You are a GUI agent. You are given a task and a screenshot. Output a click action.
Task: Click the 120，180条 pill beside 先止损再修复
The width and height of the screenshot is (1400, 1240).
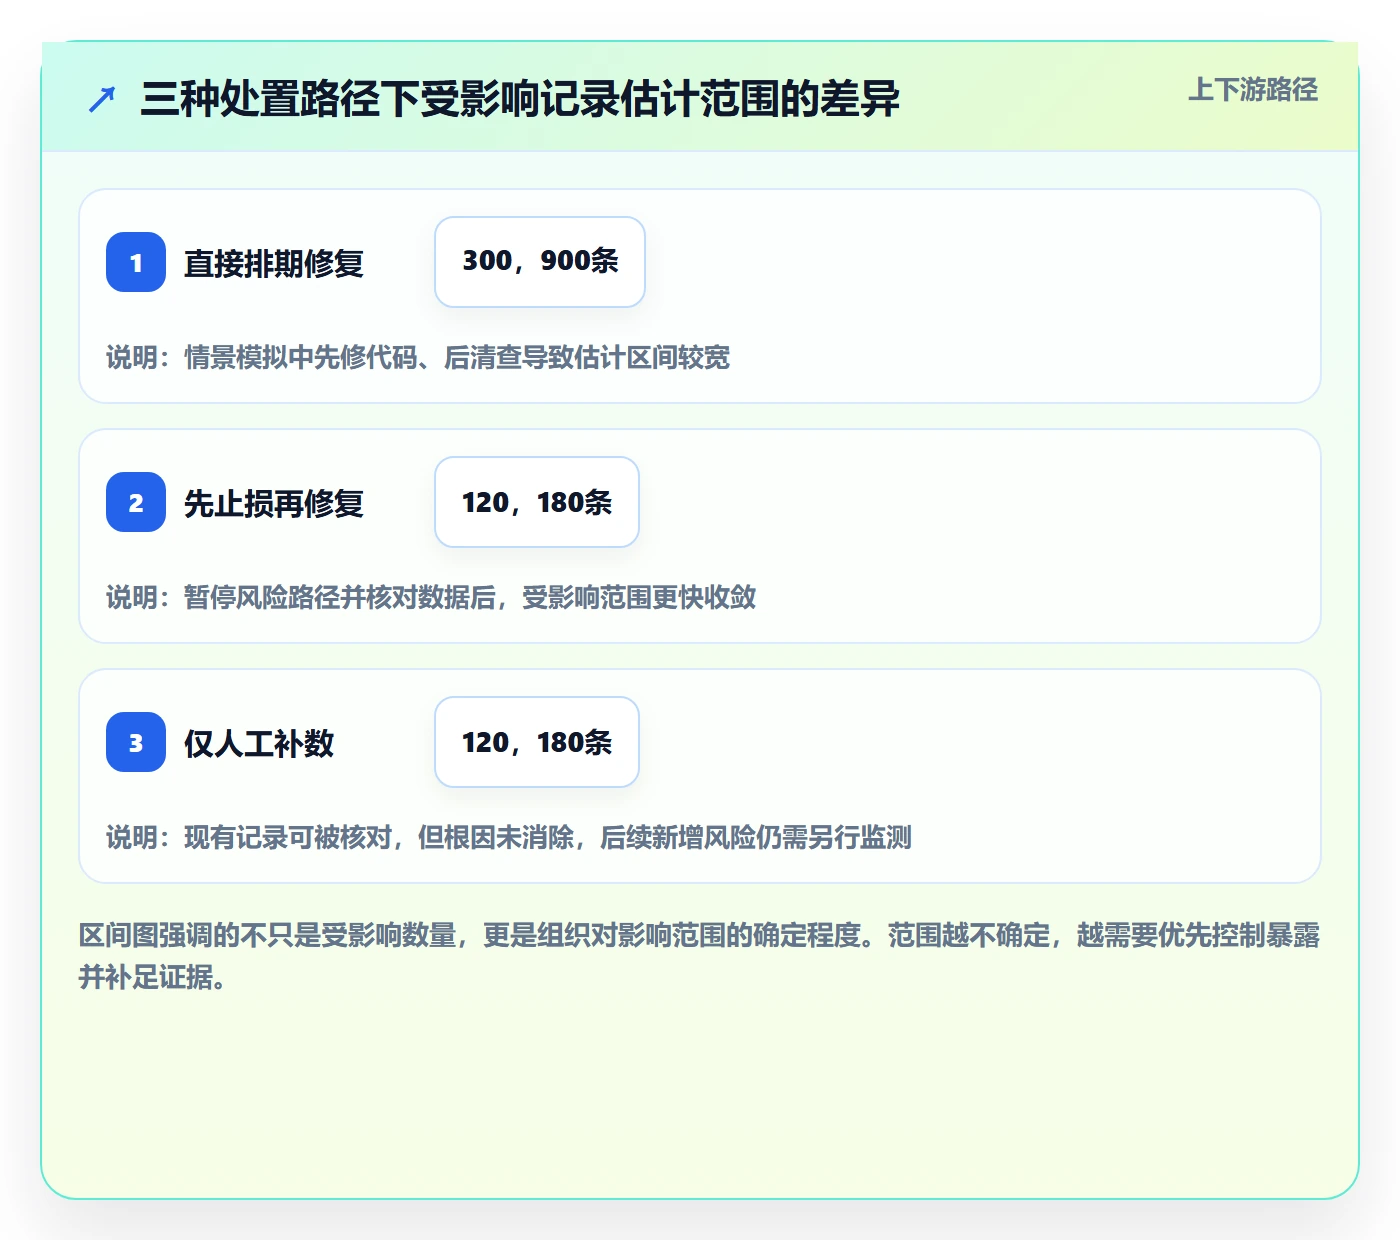[x=537, y=502]
